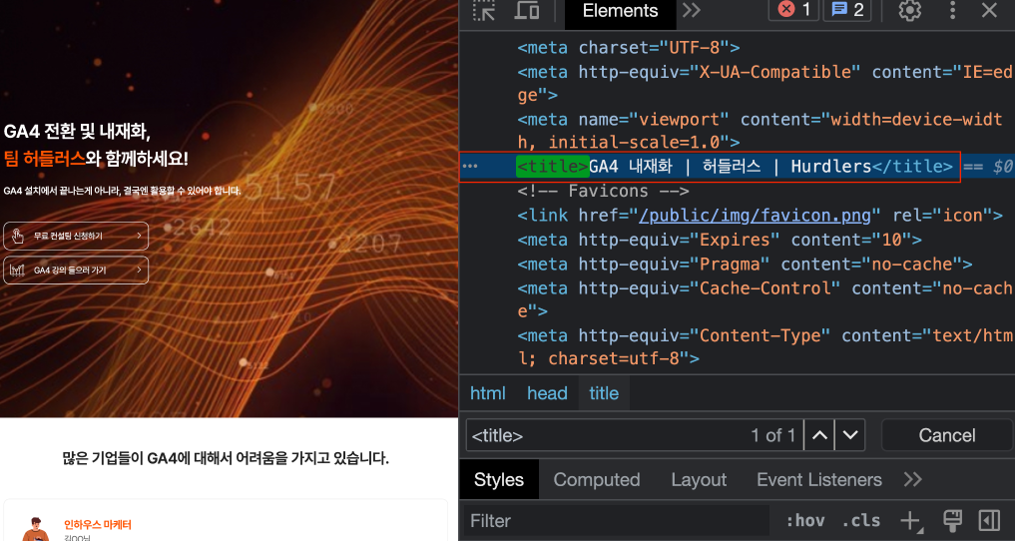Select title in the breadcrumb bar
The width and height of the screenshot is (1015, 541).
[603, 393]
